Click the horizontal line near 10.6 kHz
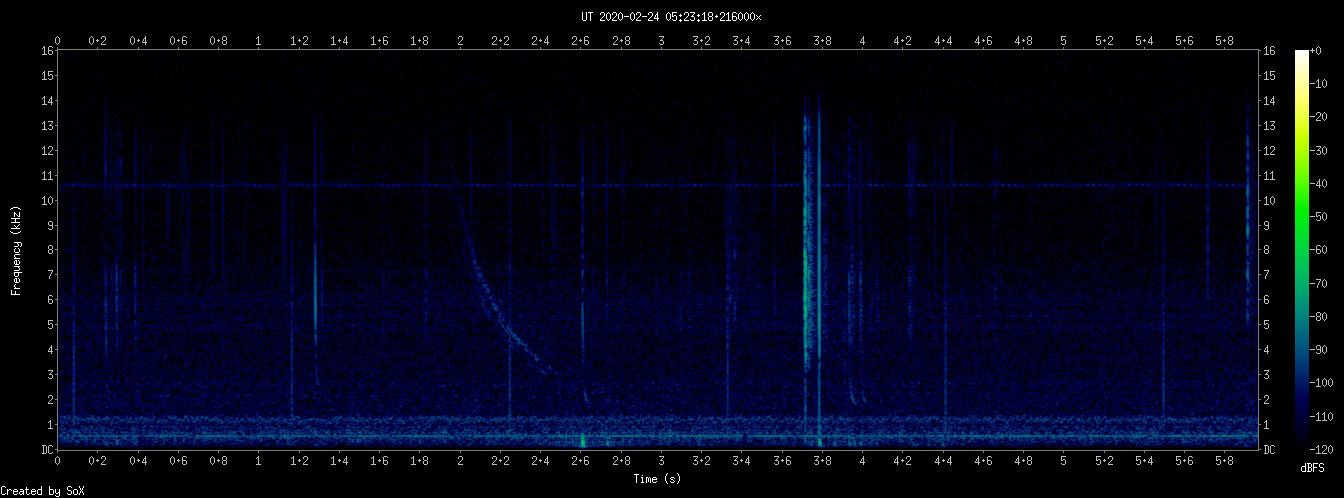Image resolution: width=1344 pixels, height=498 pixels. tap(650, 185)
